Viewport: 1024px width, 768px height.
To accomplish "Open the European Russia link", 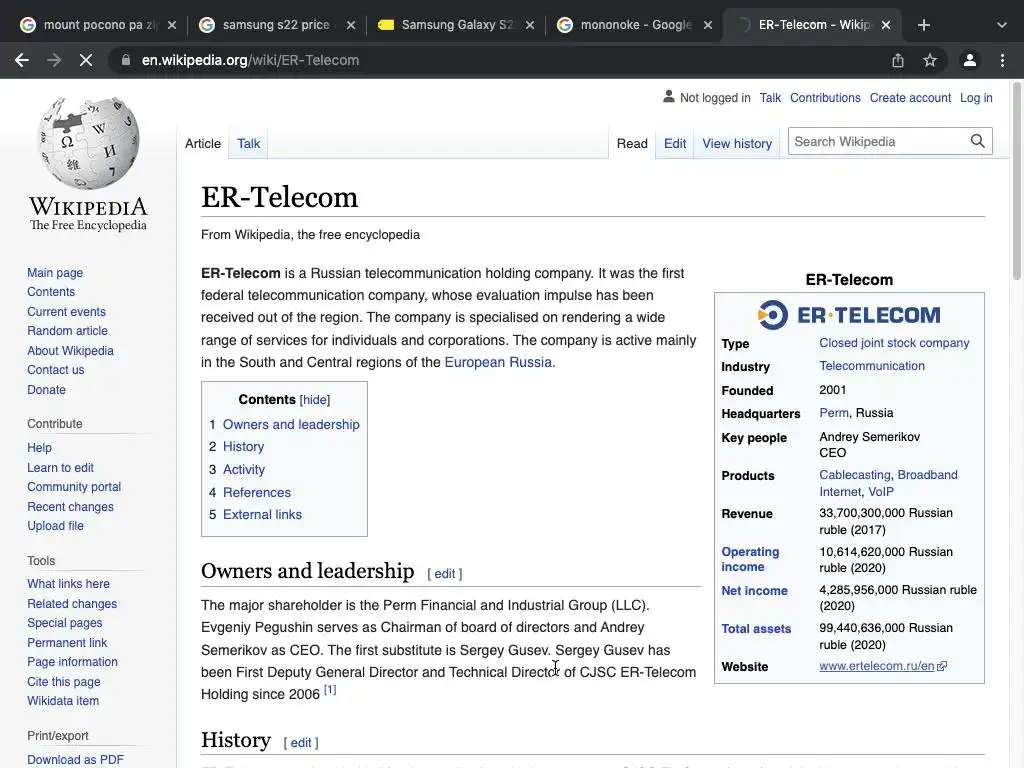I will [498, 362].
